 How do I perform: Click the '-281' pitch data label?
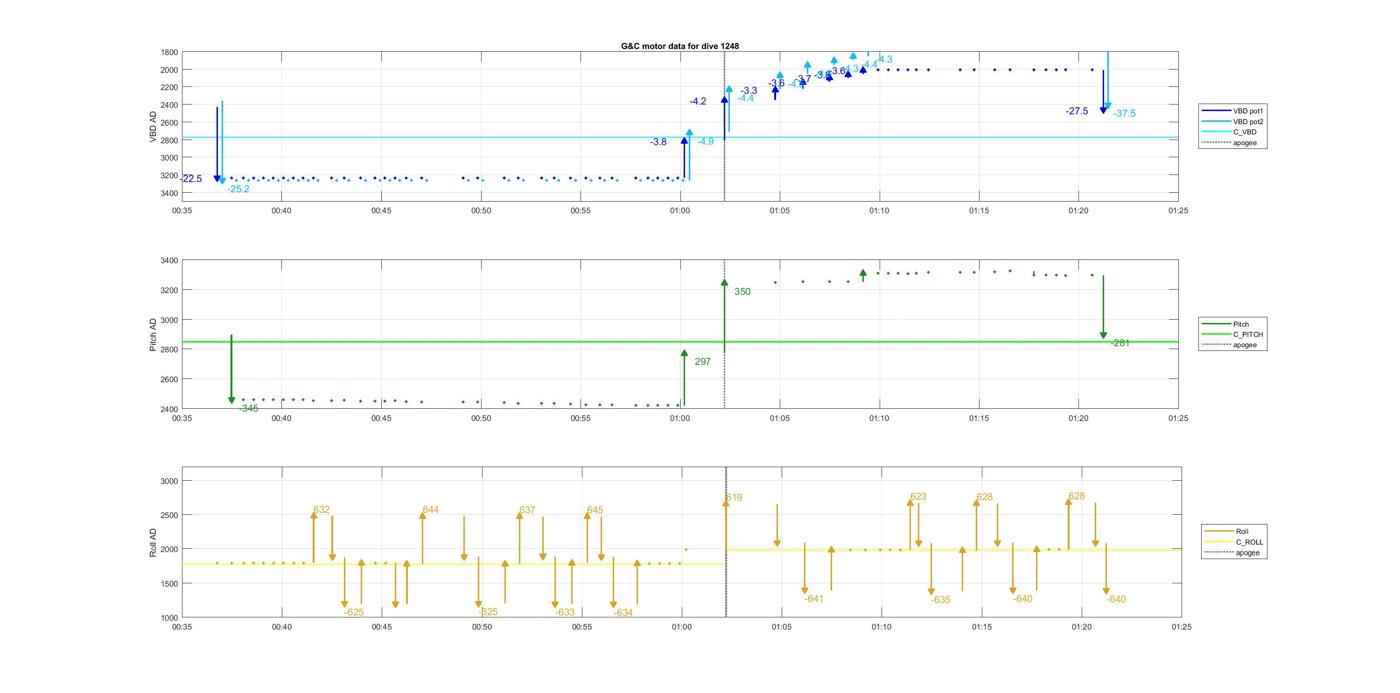pyautogui.click(x=1120, y=343)
